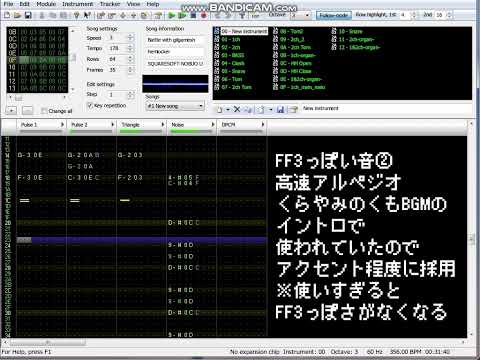Click the instrument name field 'New instrument'
The width and height of the screenshot is (480, 360).
click(386, 109)
